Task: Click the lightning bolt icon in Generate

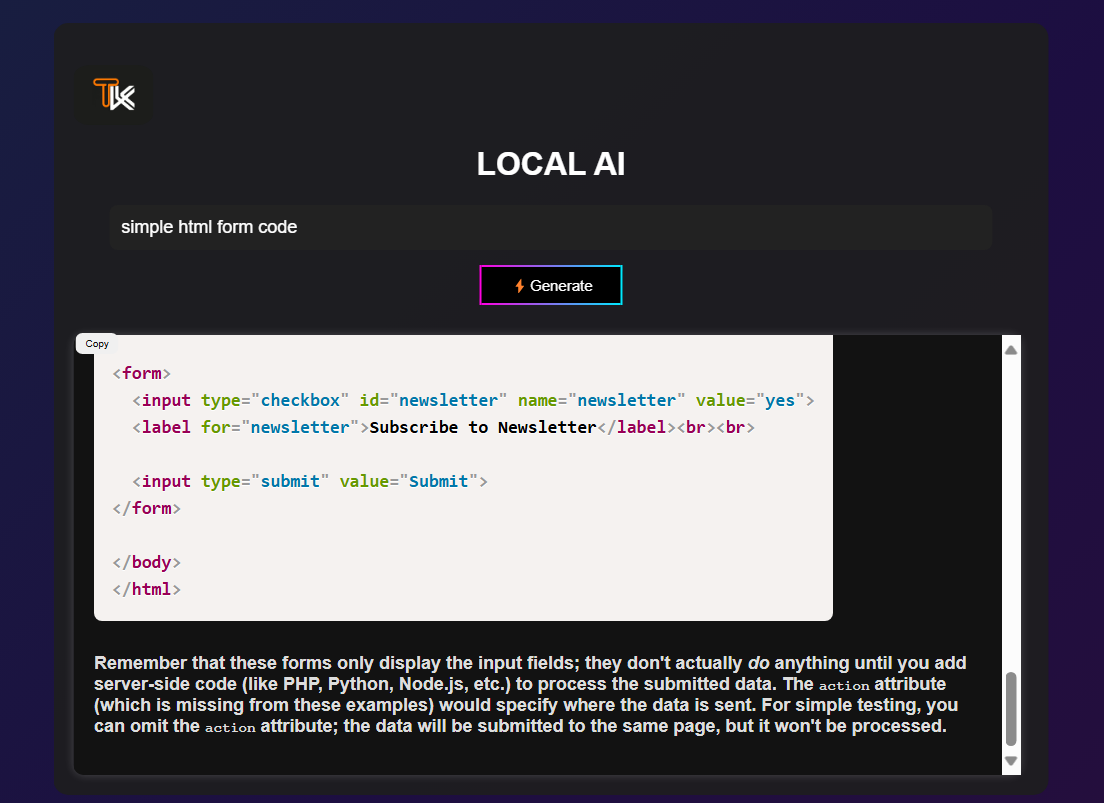Action: (x=519, y=286)
